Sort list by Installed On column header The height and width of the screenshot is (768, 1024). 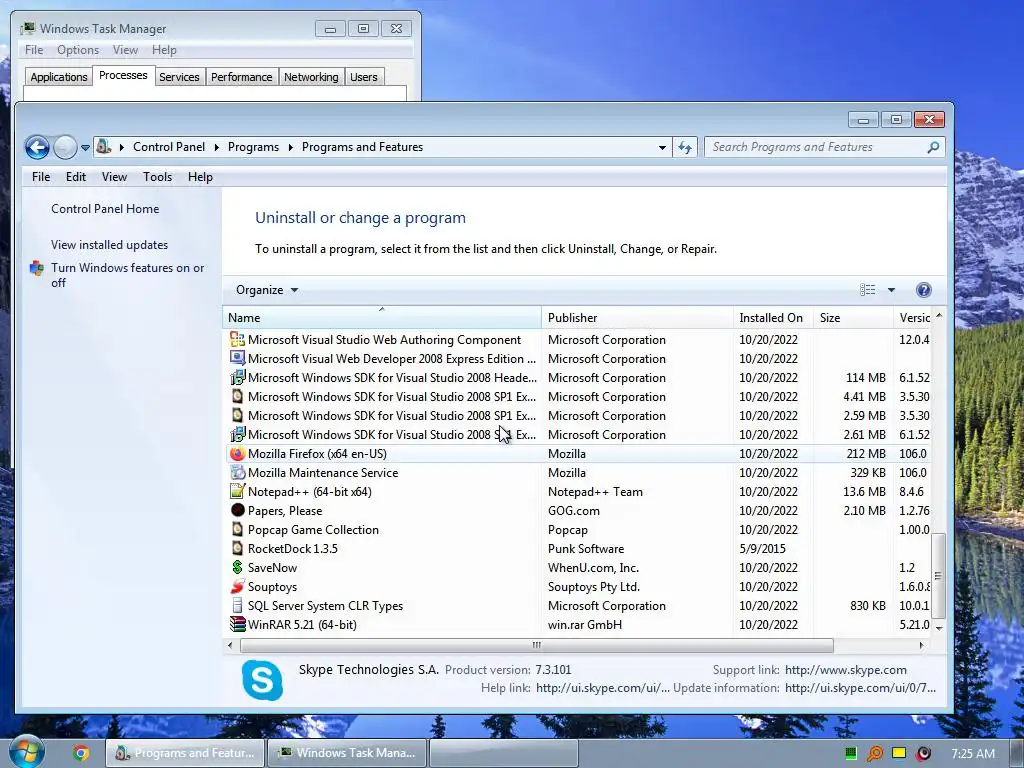[773, 318]
